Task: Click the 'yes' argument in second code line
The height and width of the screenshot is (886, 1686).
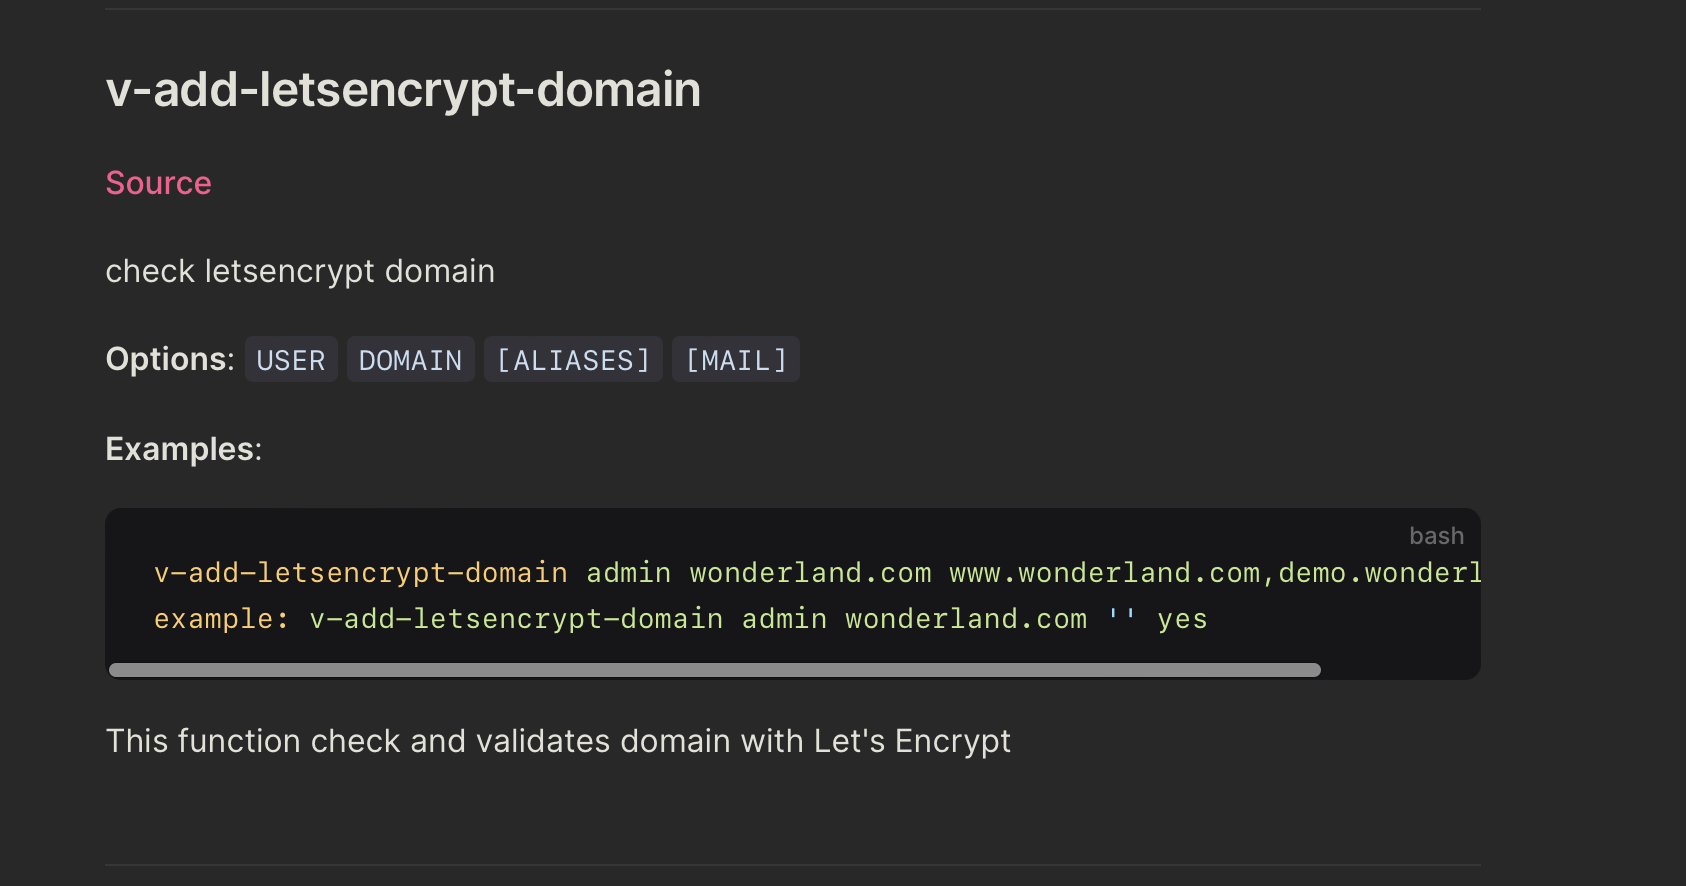Action: pyautogui.click(x=1182, y=619)
